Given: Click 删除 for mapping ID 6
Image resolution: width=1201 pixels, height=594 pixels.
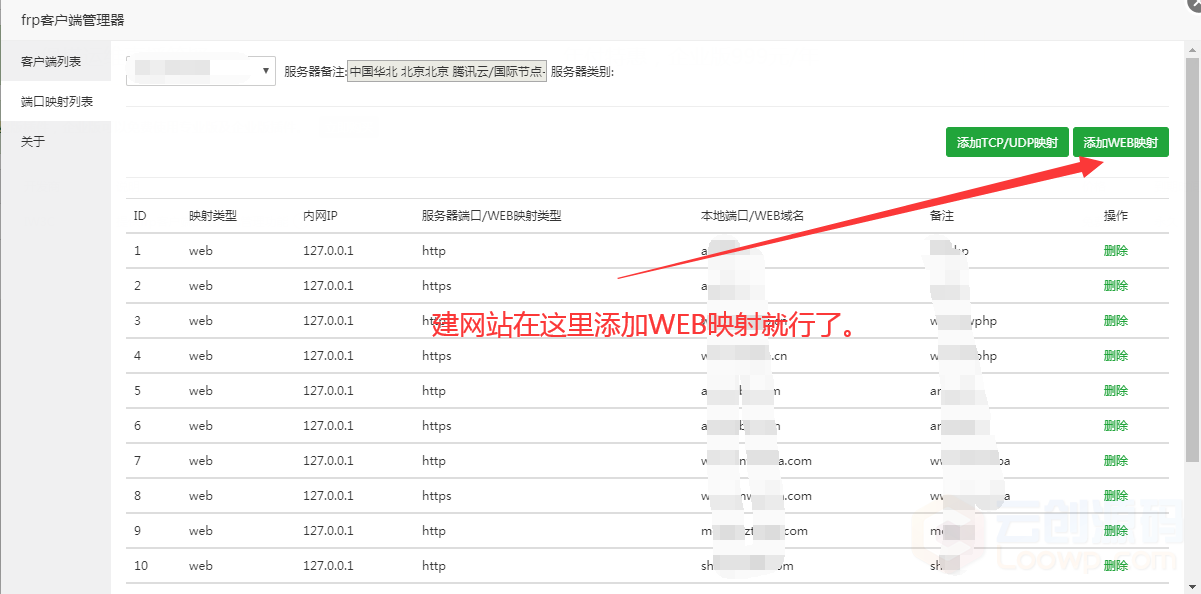Looking at the screenshot, I should click(x=1115, y=426).
